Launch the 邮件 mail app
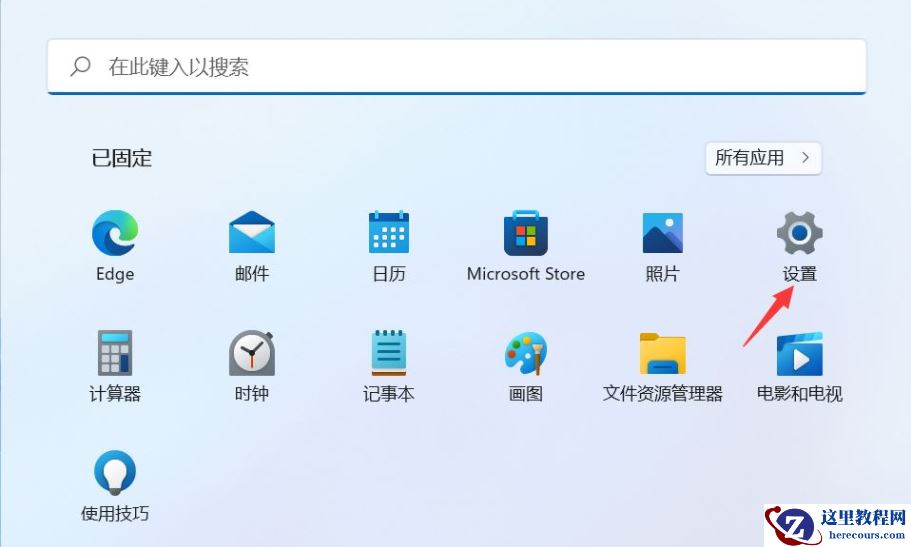The image size is (911, 547). click(x=252, y=233)
